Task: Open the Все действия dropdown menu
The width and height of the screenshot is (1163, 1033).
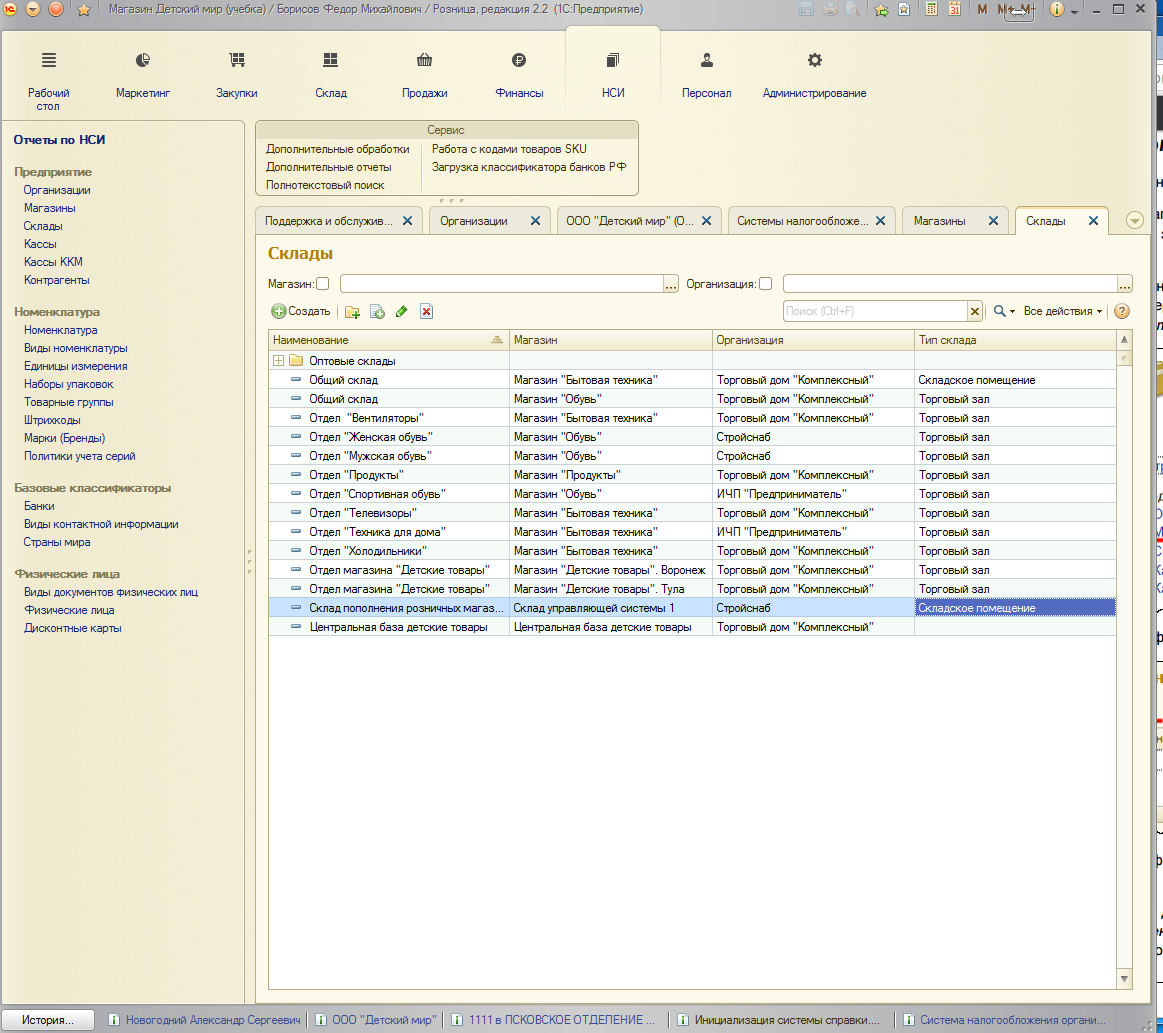Action: coord(1062,312)
